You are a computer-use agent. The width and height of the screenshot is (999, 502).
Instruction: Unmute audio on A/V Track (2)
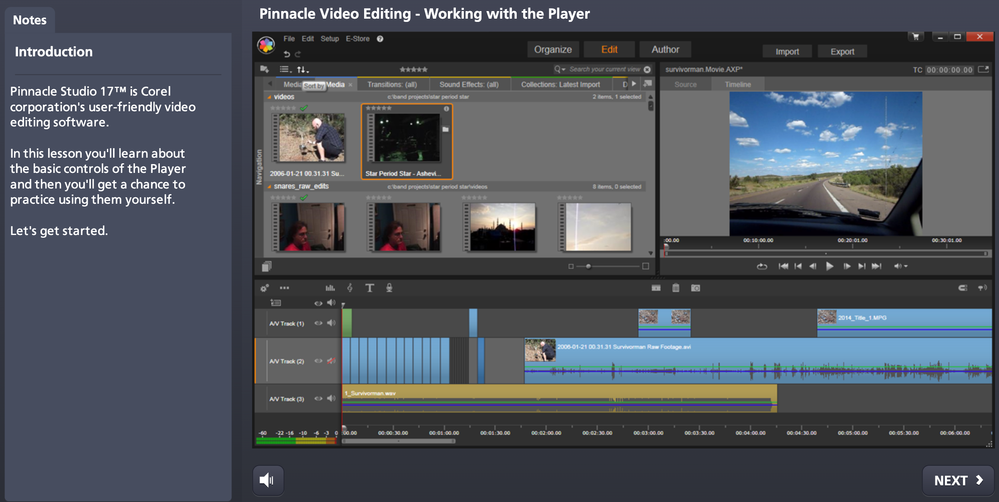(331, 361)
